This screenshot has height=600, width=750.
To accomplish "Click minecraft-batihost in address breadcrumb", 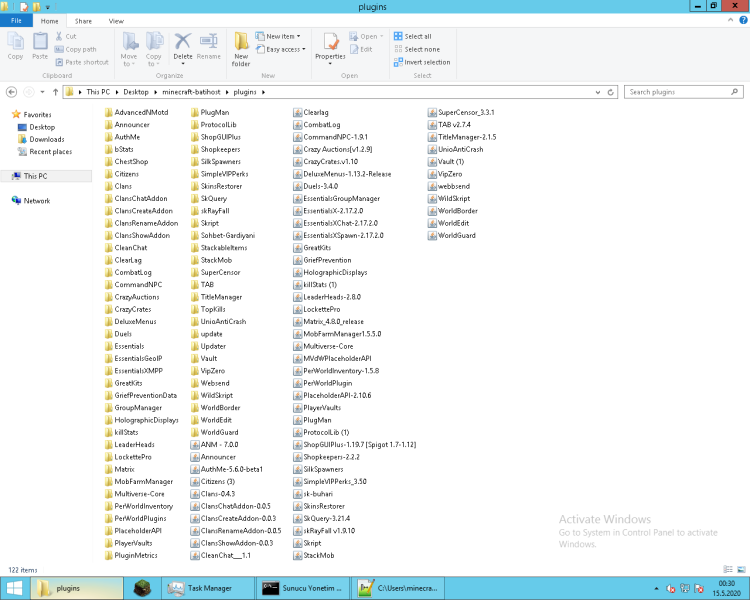I will pyautogui.click(x=191, y=92).
